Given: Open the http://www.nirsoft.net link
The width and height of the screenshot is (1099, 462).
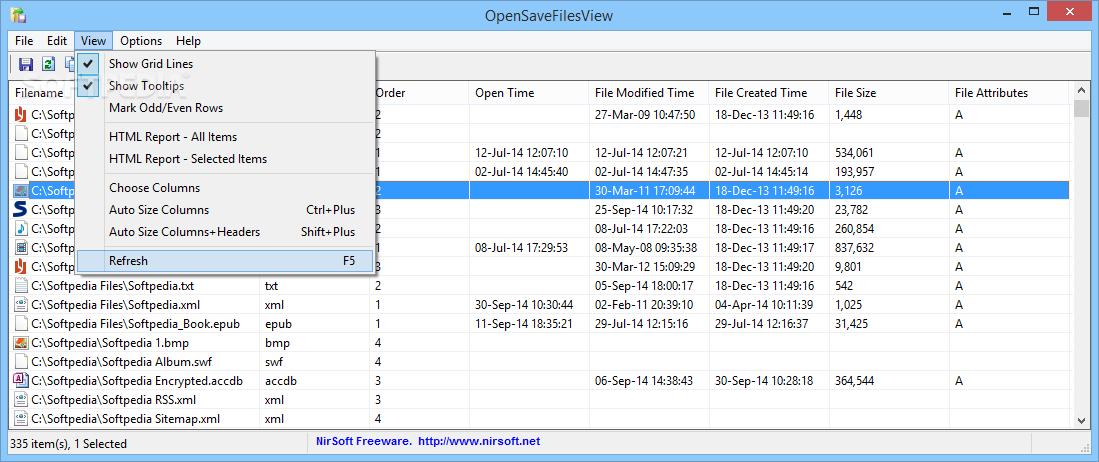Looking at the screenshot, I should click(x=479, y=442).
